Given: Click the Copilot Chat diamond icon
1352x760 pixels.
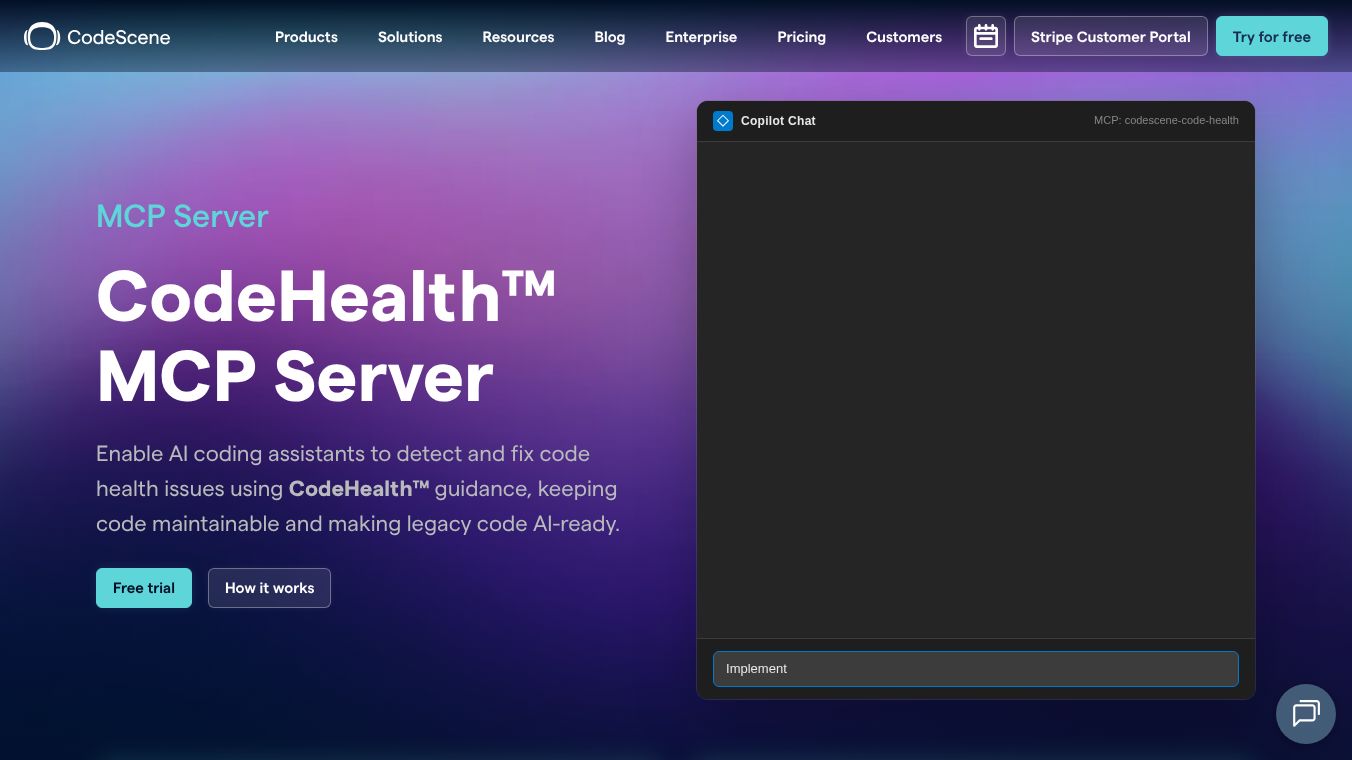Looking at the screenshot, I should pos(723,121).
